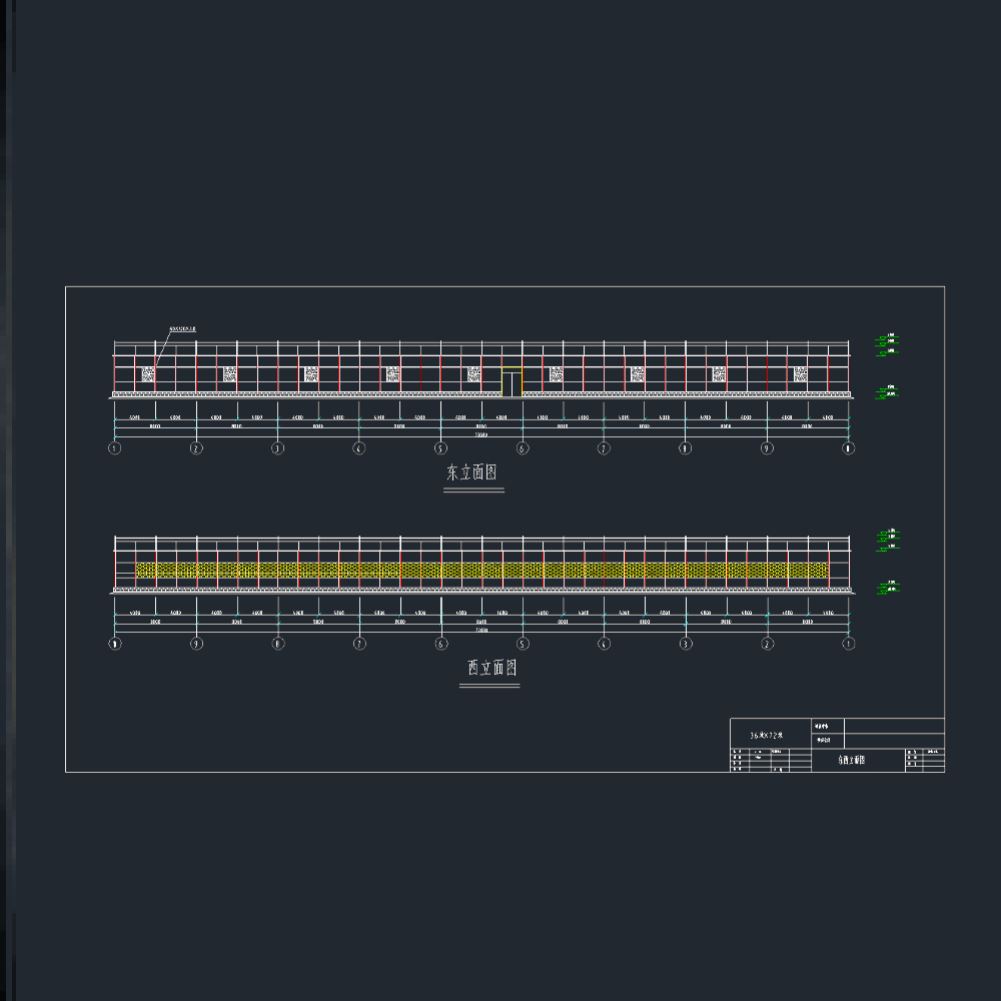The width and height of the screenshot is (1001, 1001).
Task: Pick axis bubble 4 of the east elevation
Action: (359, 448)
